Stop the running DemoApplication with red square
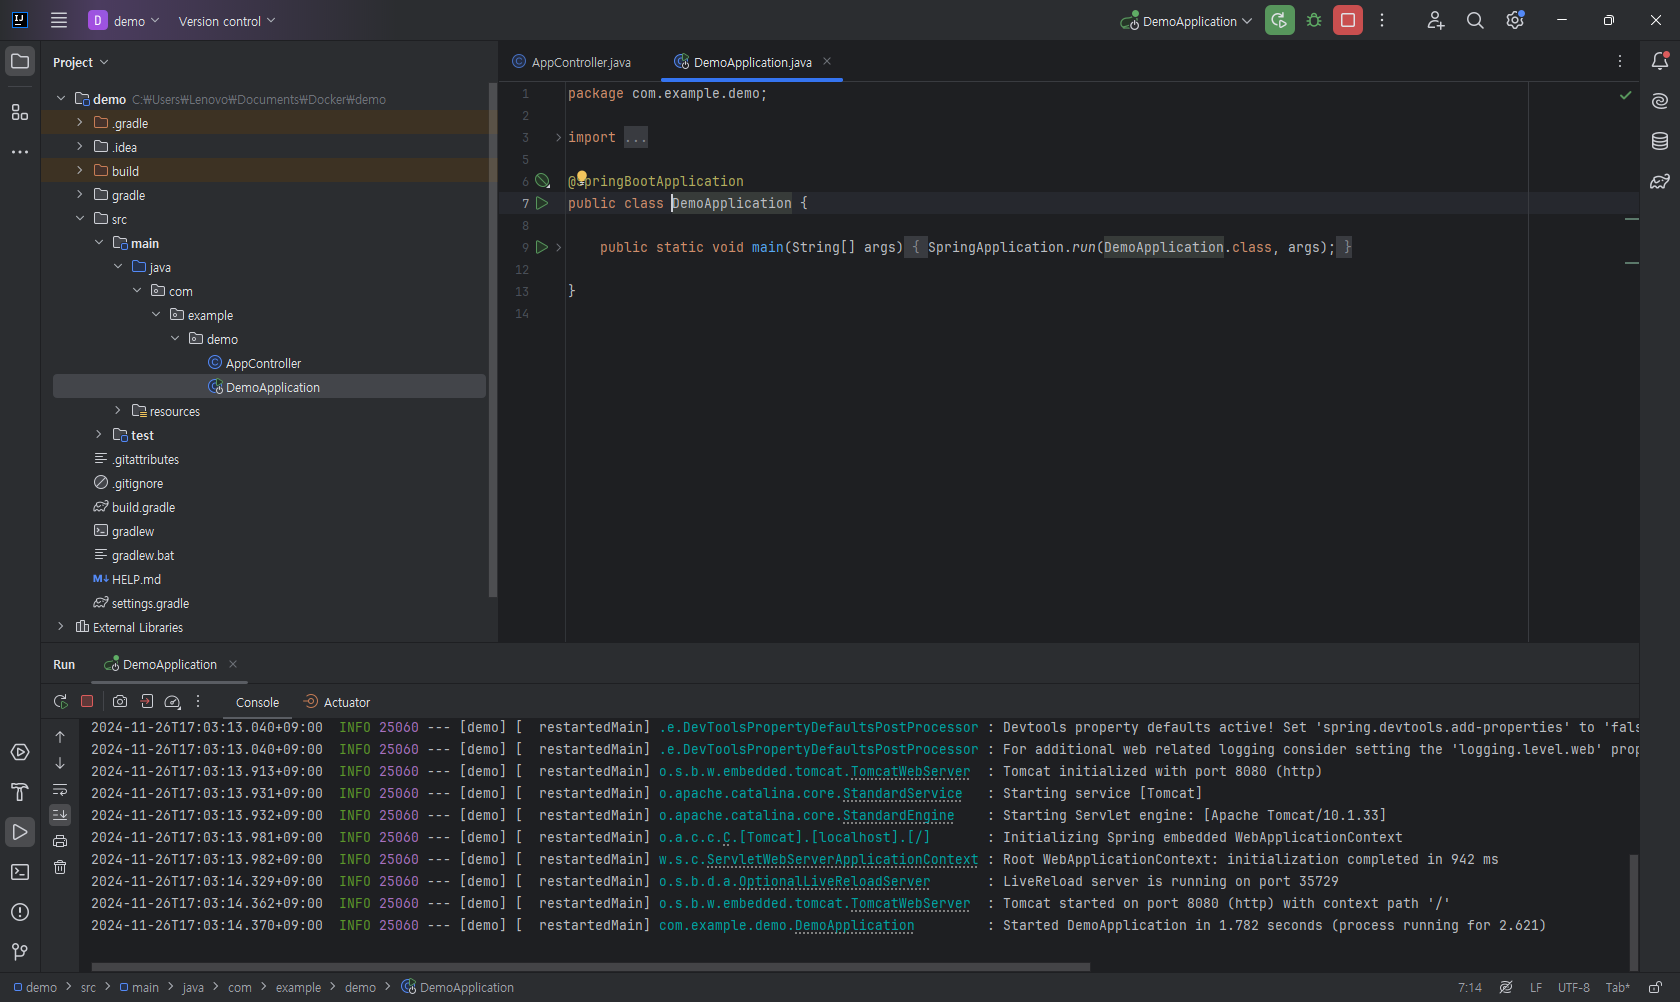The image size is (1680, 1002). 1347,20
